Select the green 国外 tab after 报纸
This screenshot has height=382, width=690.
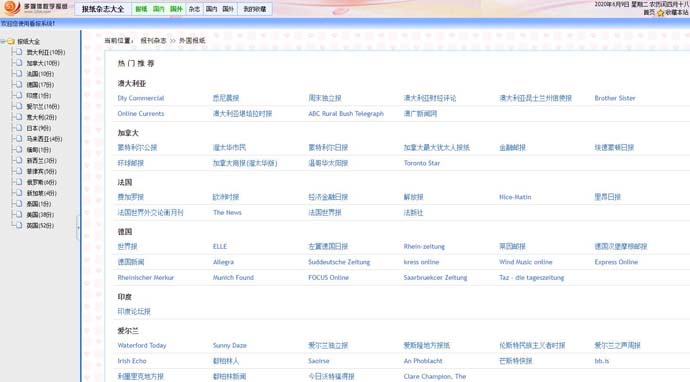click(176, 9)
